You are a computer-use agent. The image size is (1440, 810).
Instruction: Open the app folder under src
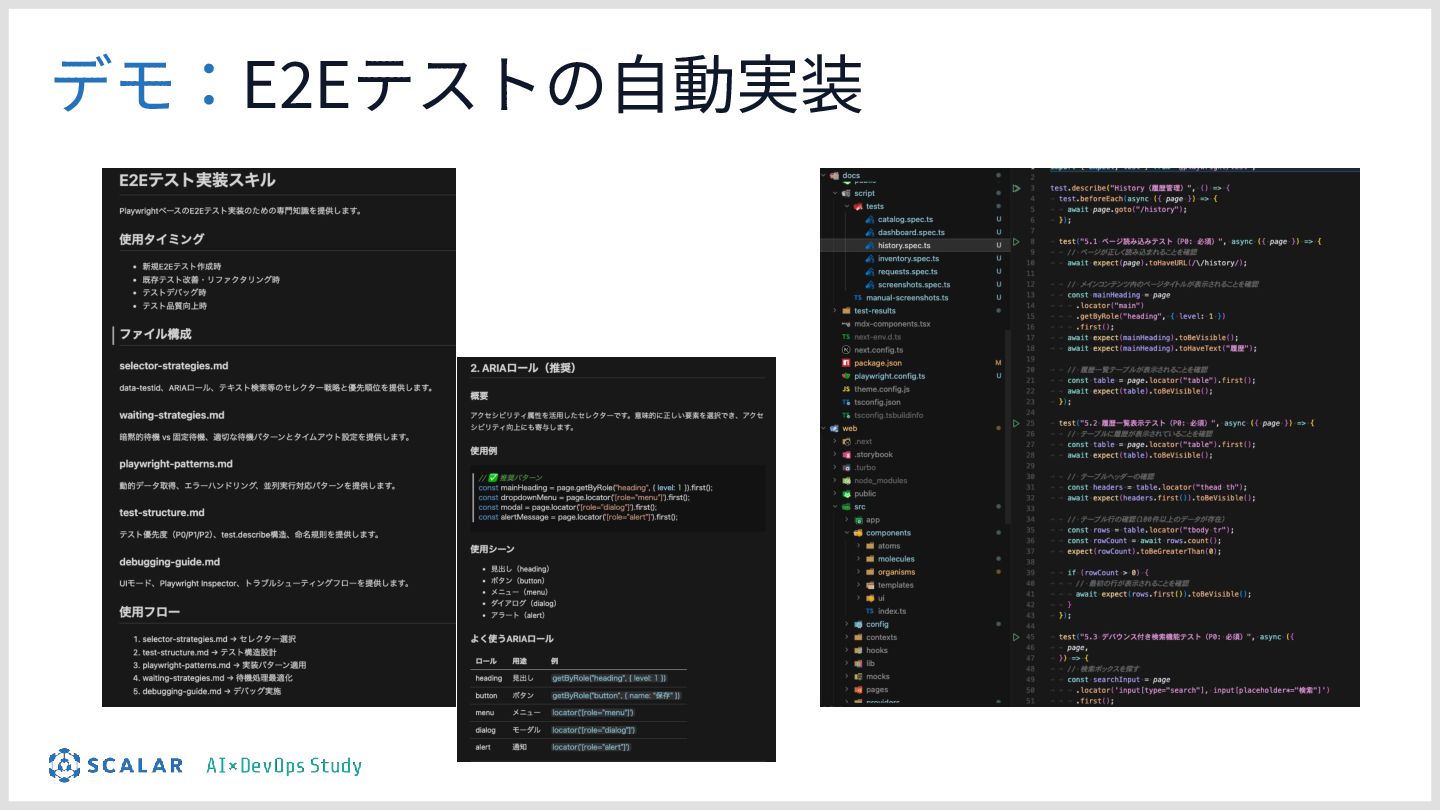pos(872,520)
